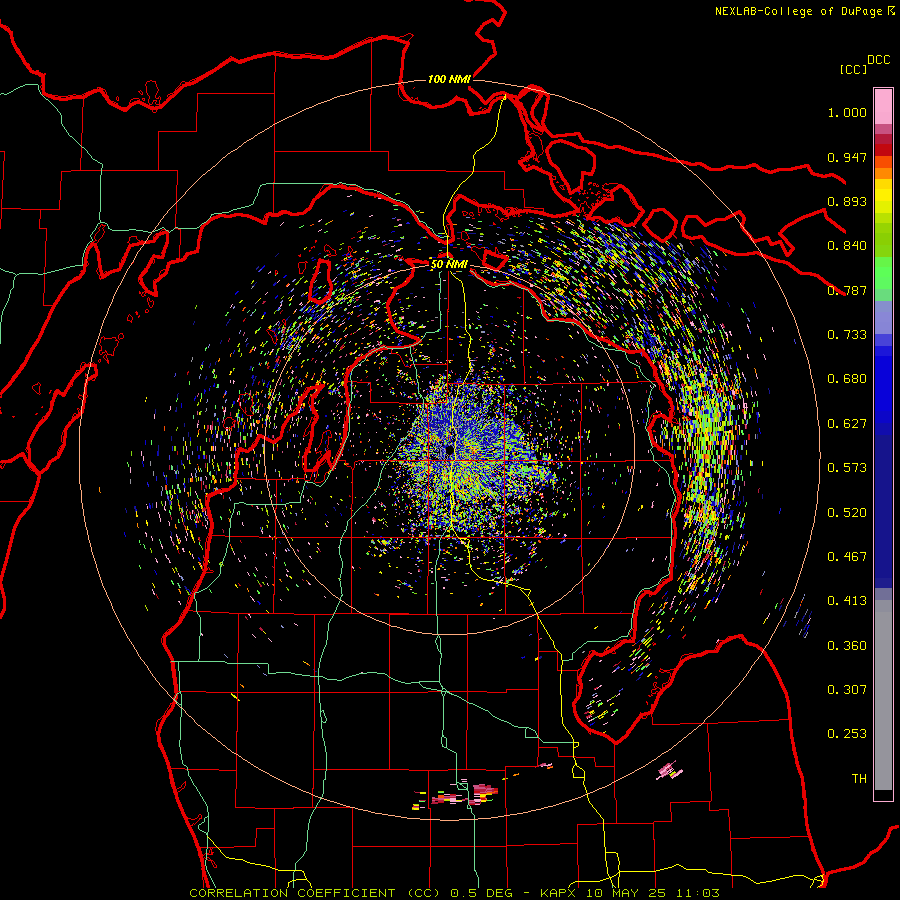The width and height of the screenshot is (900, 900).
Task: Pick the pink color band near 1.000
Action: (x=883, y=107)
